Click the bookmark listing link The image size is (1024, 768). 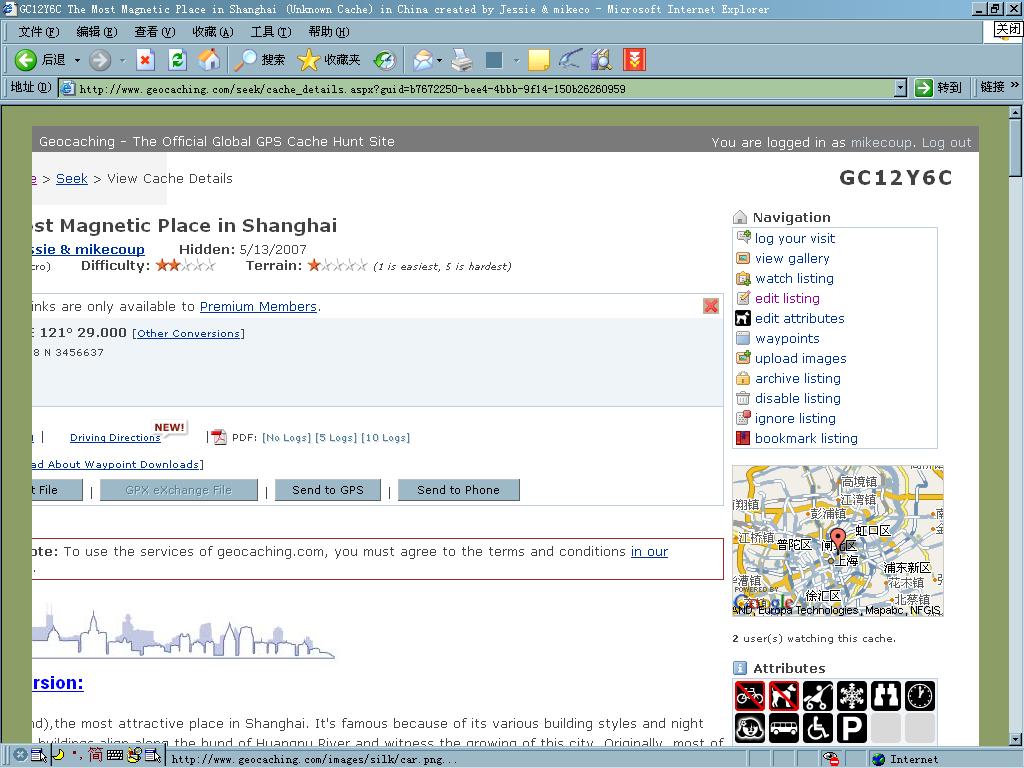point(806,439)
